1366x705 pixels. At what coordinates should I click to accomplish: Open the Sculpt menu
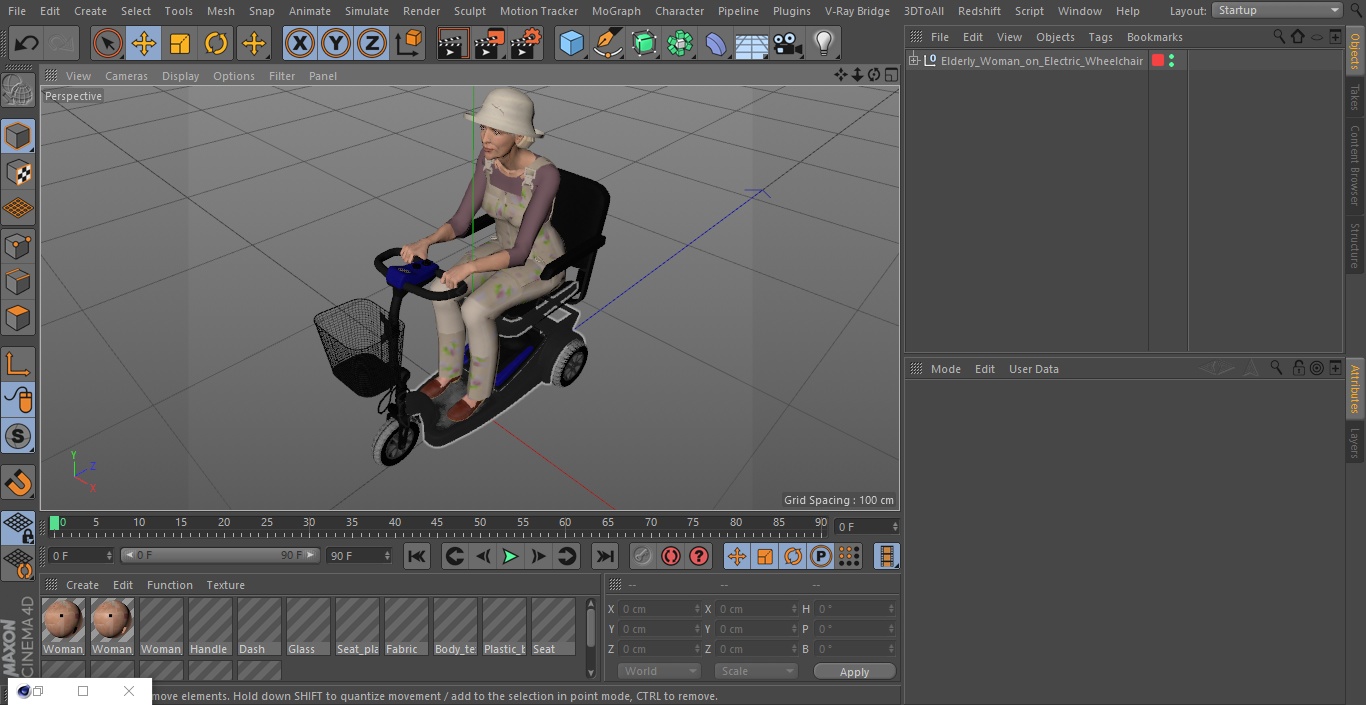pos(469,11)
